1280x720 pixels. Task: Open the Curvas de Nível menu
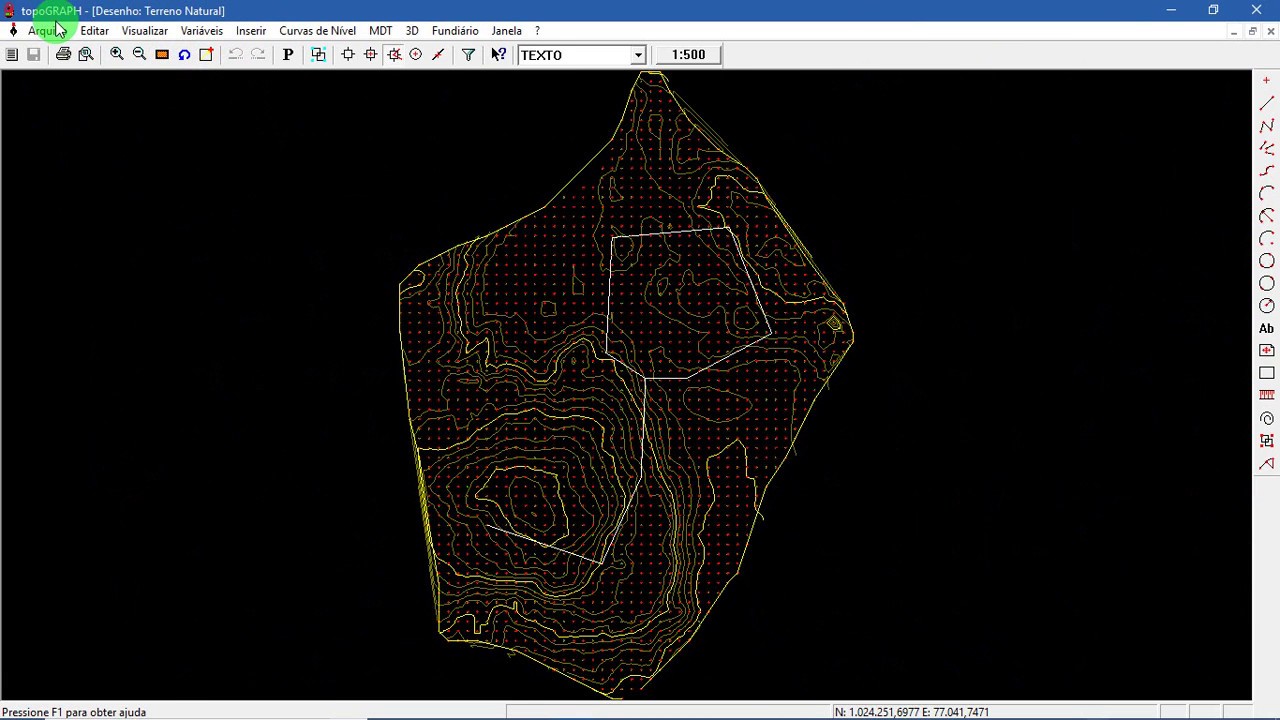point(317,31)
